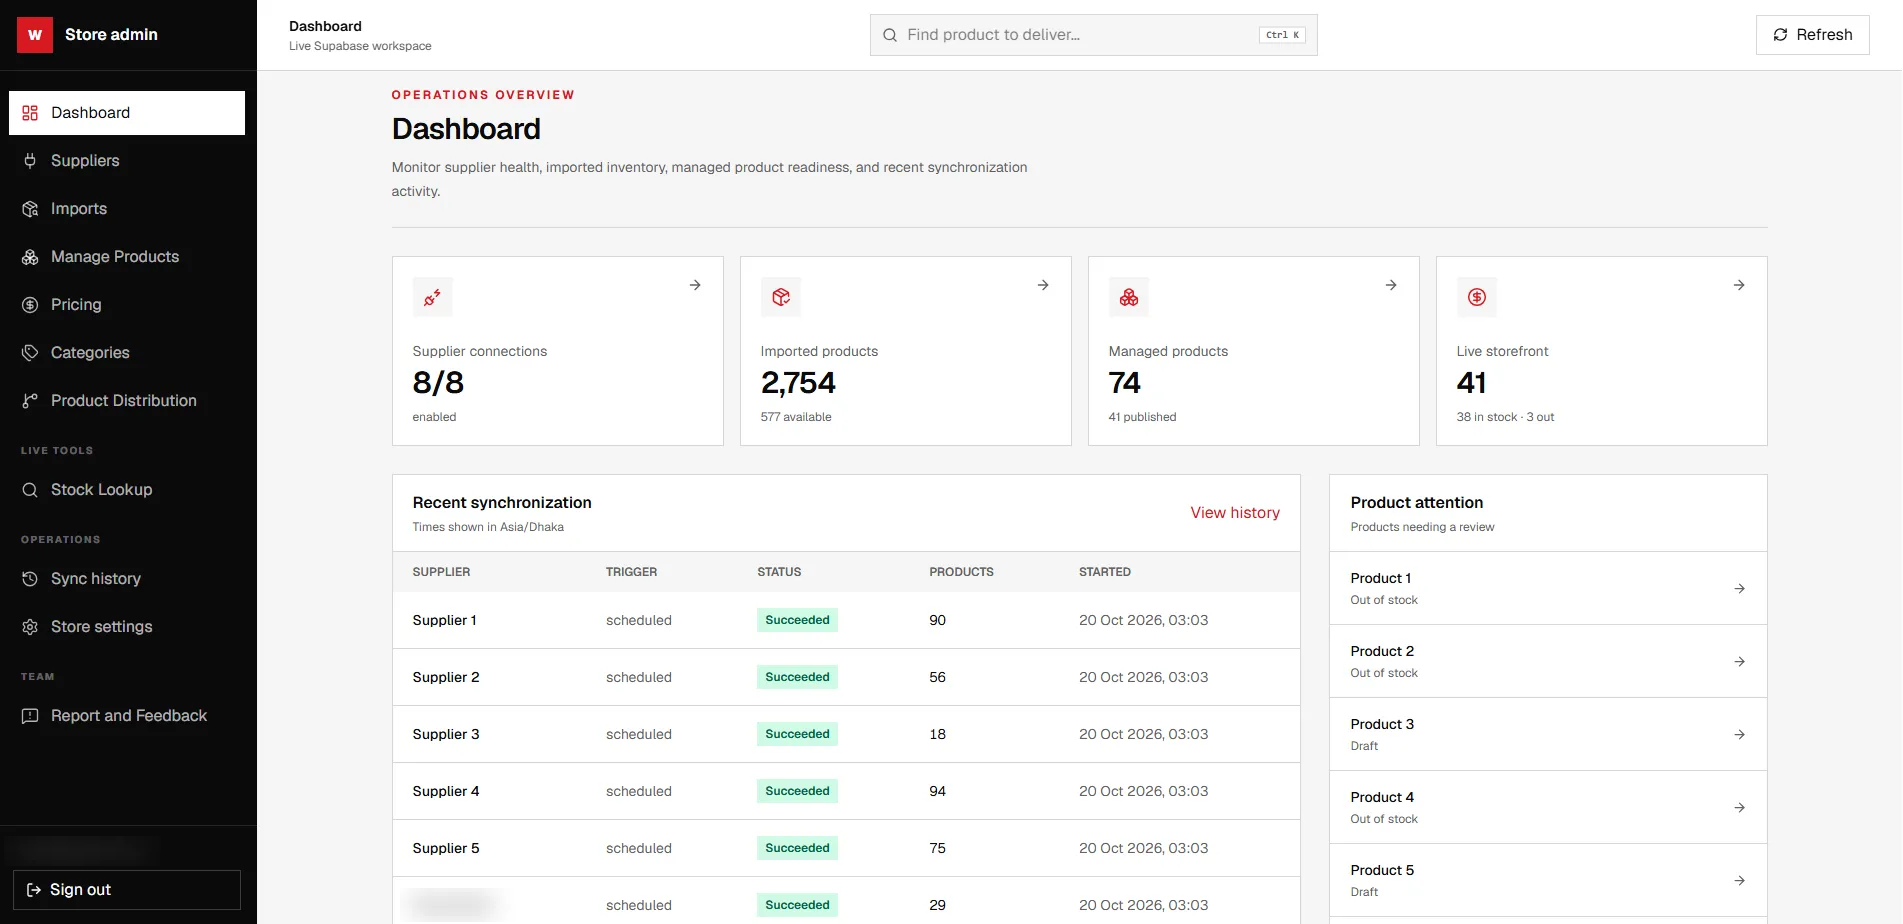Click the Manage Products cubes icon
The width and height of the screenshot is (1903, 924).
pyautogui.click(x=30, y=257)
